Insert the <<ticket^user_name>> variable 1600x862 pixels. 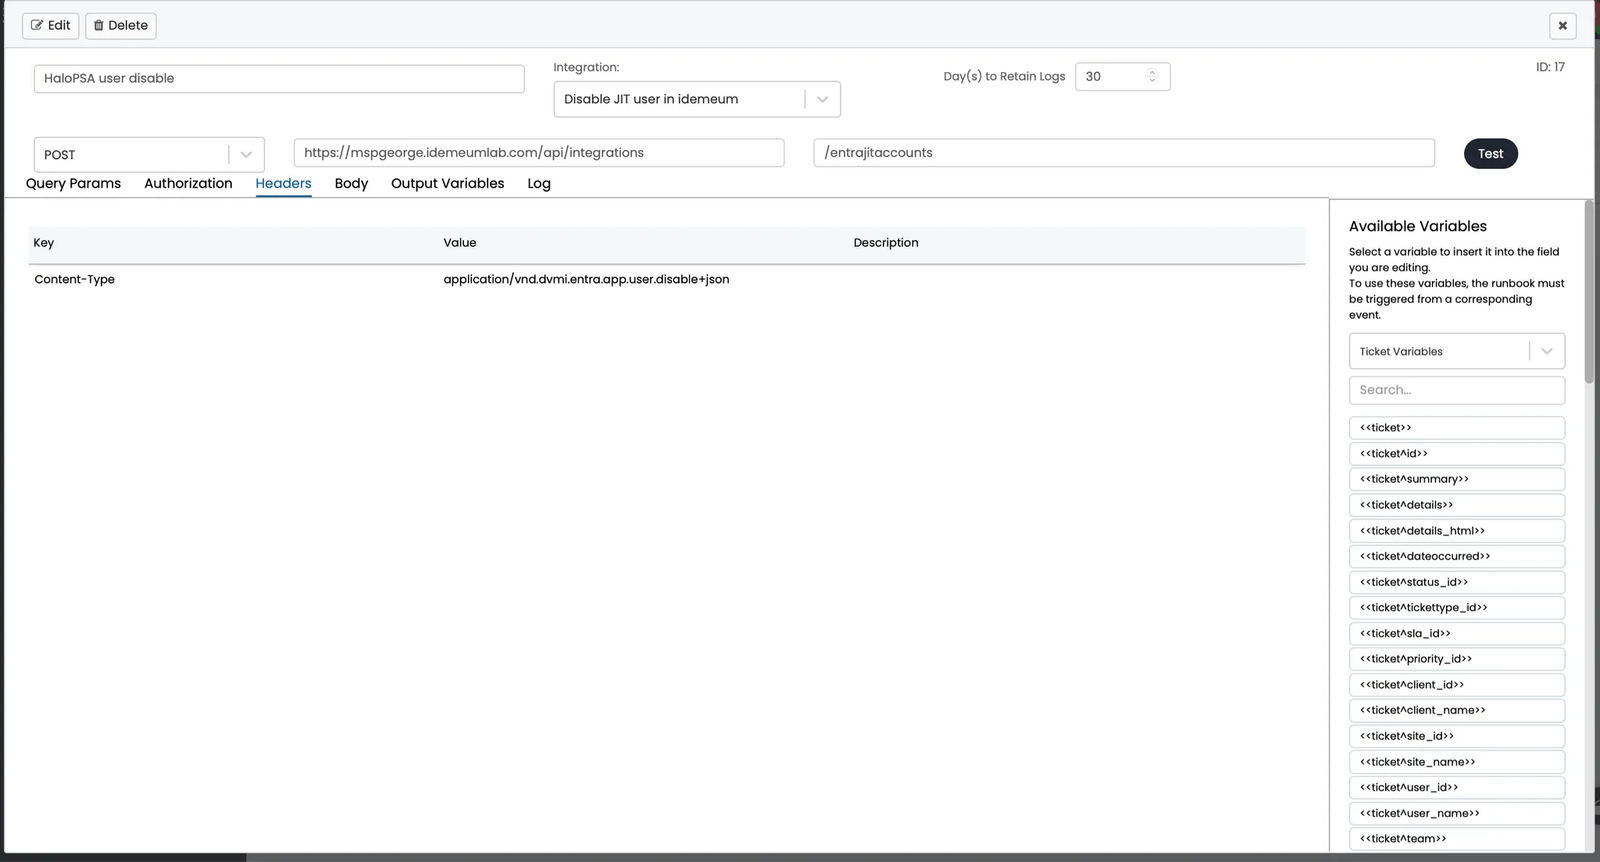tap(1456, 813)
